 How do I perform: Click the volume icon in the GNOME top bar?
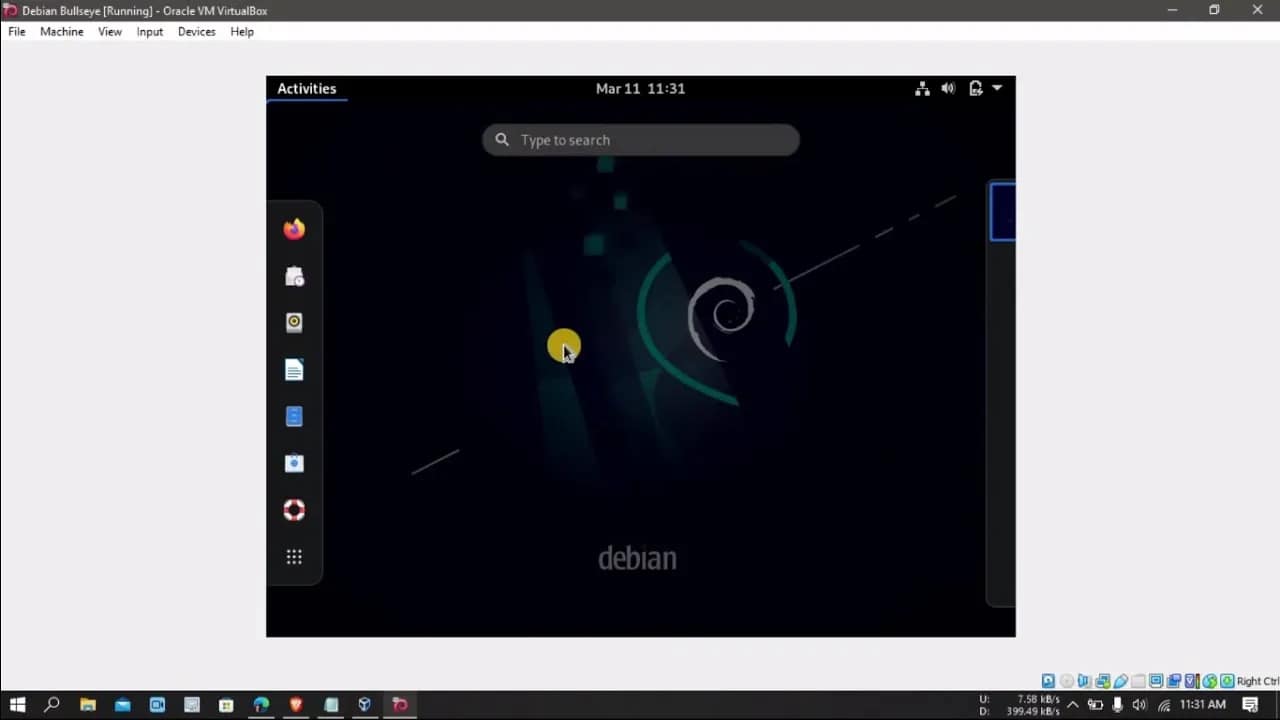point(948,88)
